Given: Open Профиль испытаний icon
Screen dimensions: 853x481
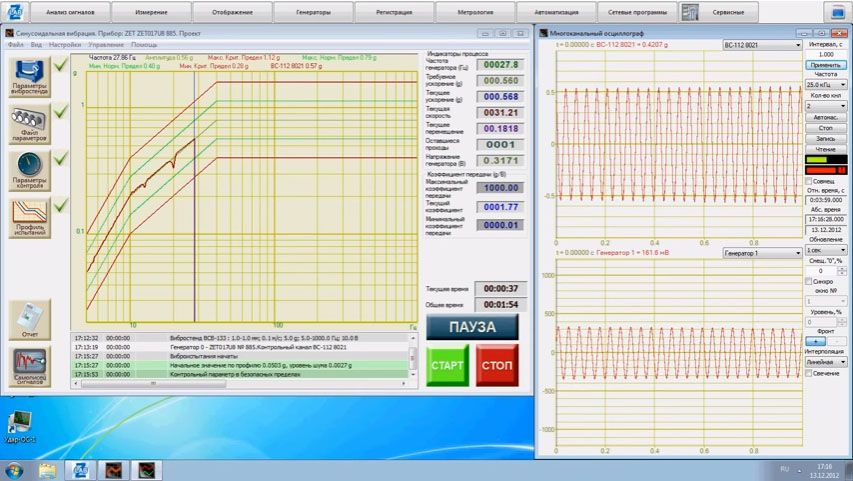Looking at the screenshot, I should [x=30, y=218].
